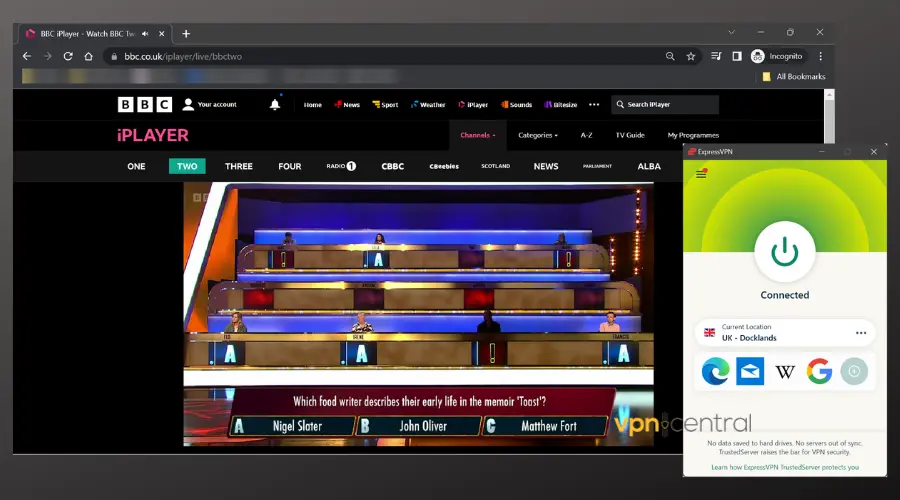
Task: Switch to BBC Scotland channel
Action: click(x=495, y=166)
